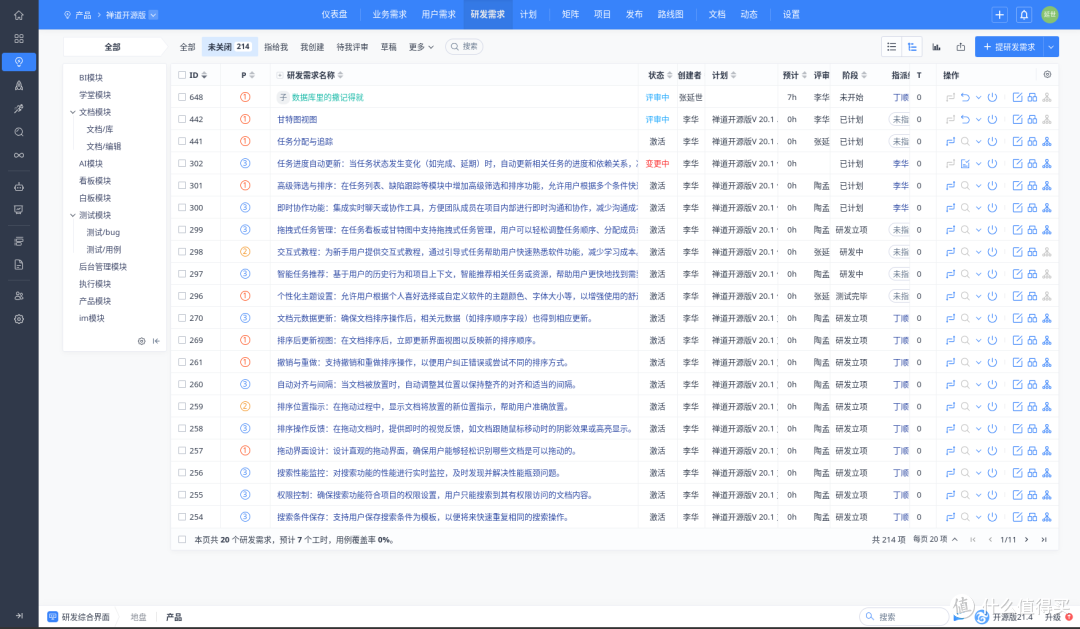Open the 更多 filter dropdown
1080x629 pixels.
point(421,47)
